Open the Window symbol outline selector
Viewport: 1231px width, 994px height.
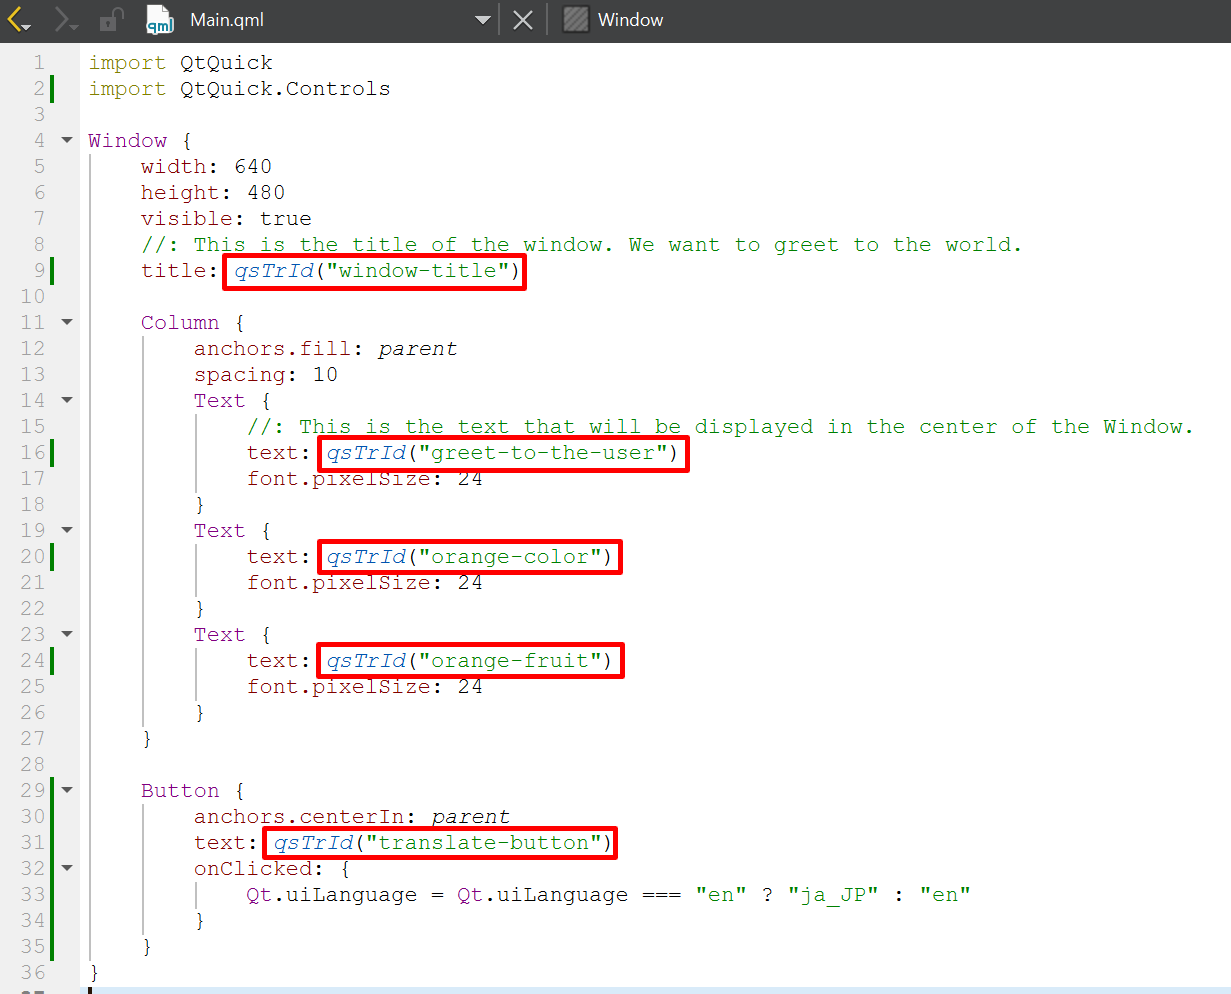pos(630,20)
